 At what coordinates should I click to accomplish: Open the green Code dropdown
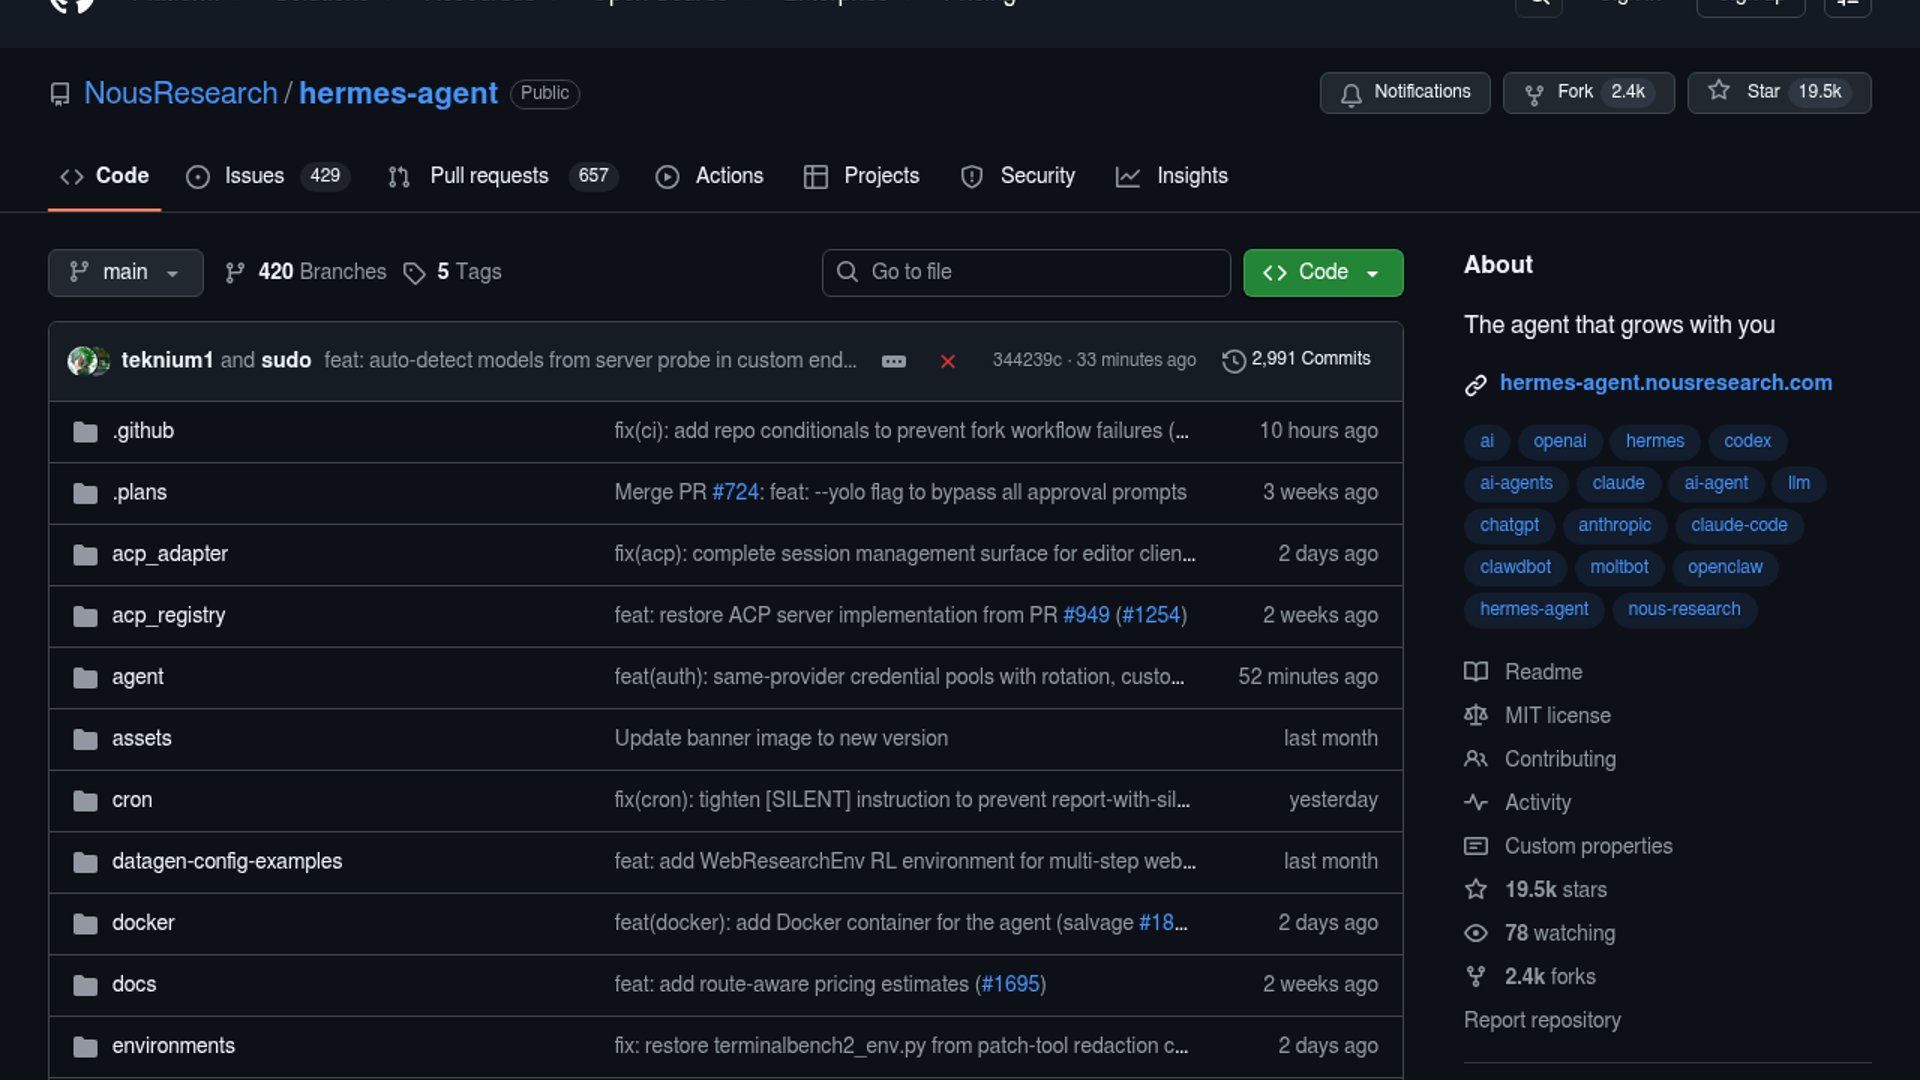[1322, 272]
